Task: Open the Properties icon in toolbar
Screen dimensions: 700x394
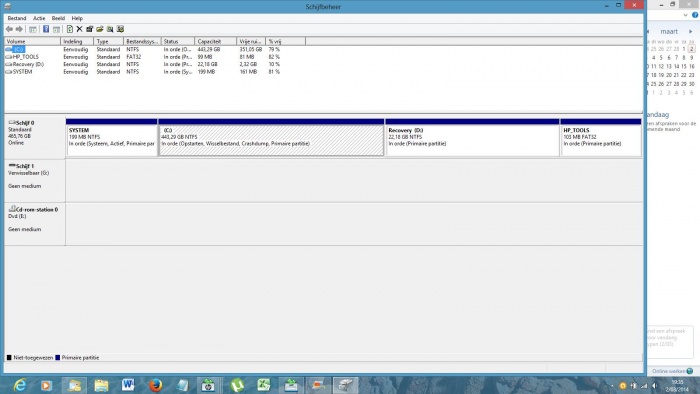Action: coord(90,29)
